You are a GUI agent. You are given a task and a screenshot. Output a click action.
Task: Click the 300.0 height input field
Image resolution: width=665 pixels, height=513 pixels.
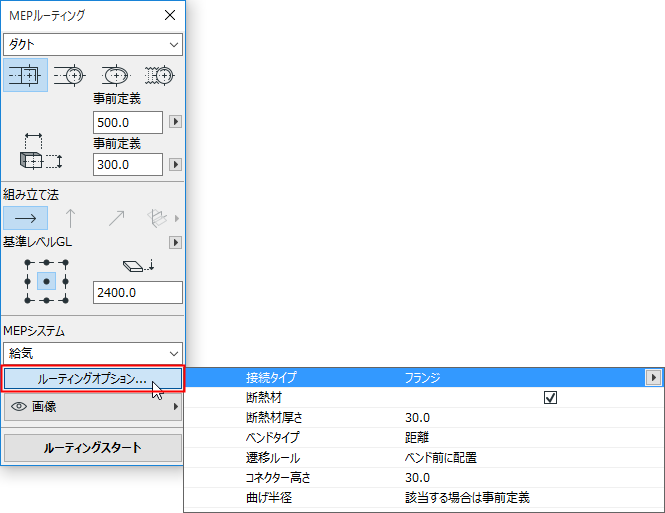[128, 164]
